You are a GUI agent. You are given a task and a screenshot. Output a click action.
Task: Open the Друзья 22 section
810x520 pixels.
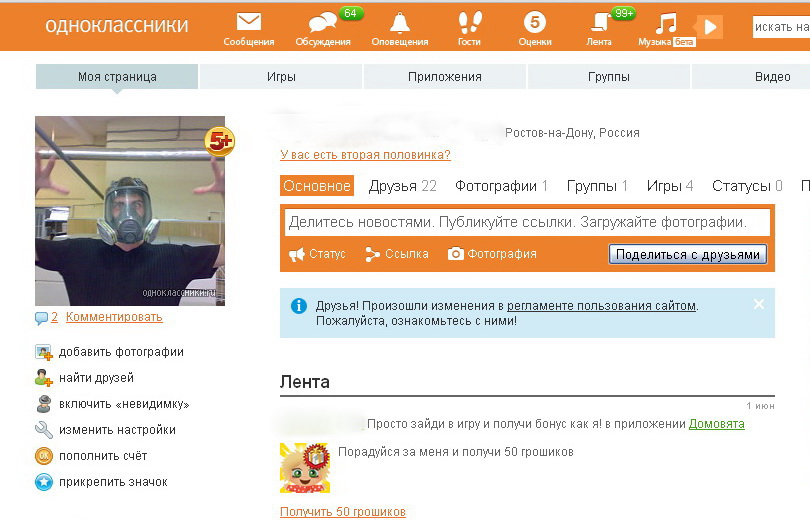pos(402,186)
